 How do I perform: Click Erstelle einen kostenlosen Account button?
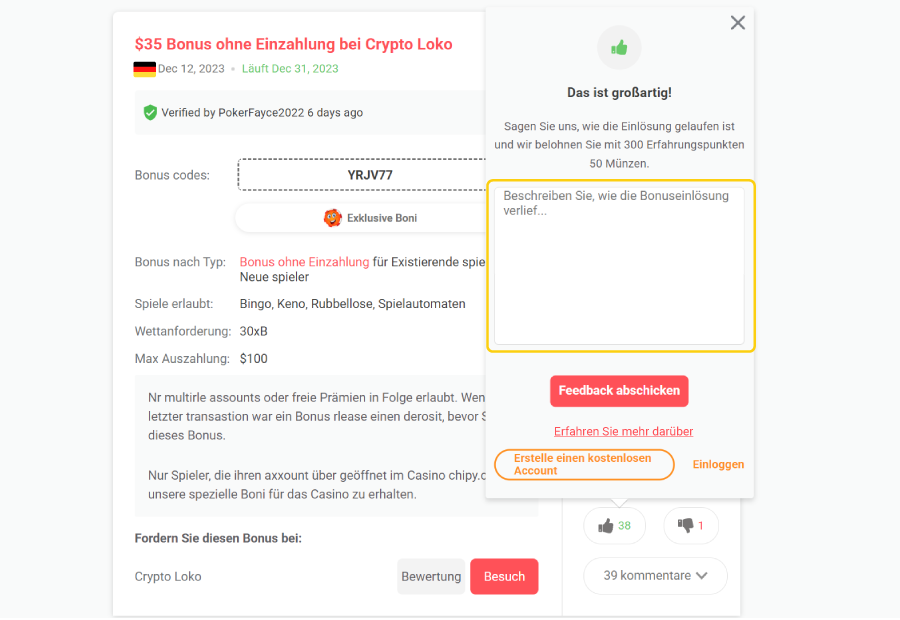[584, 464]
